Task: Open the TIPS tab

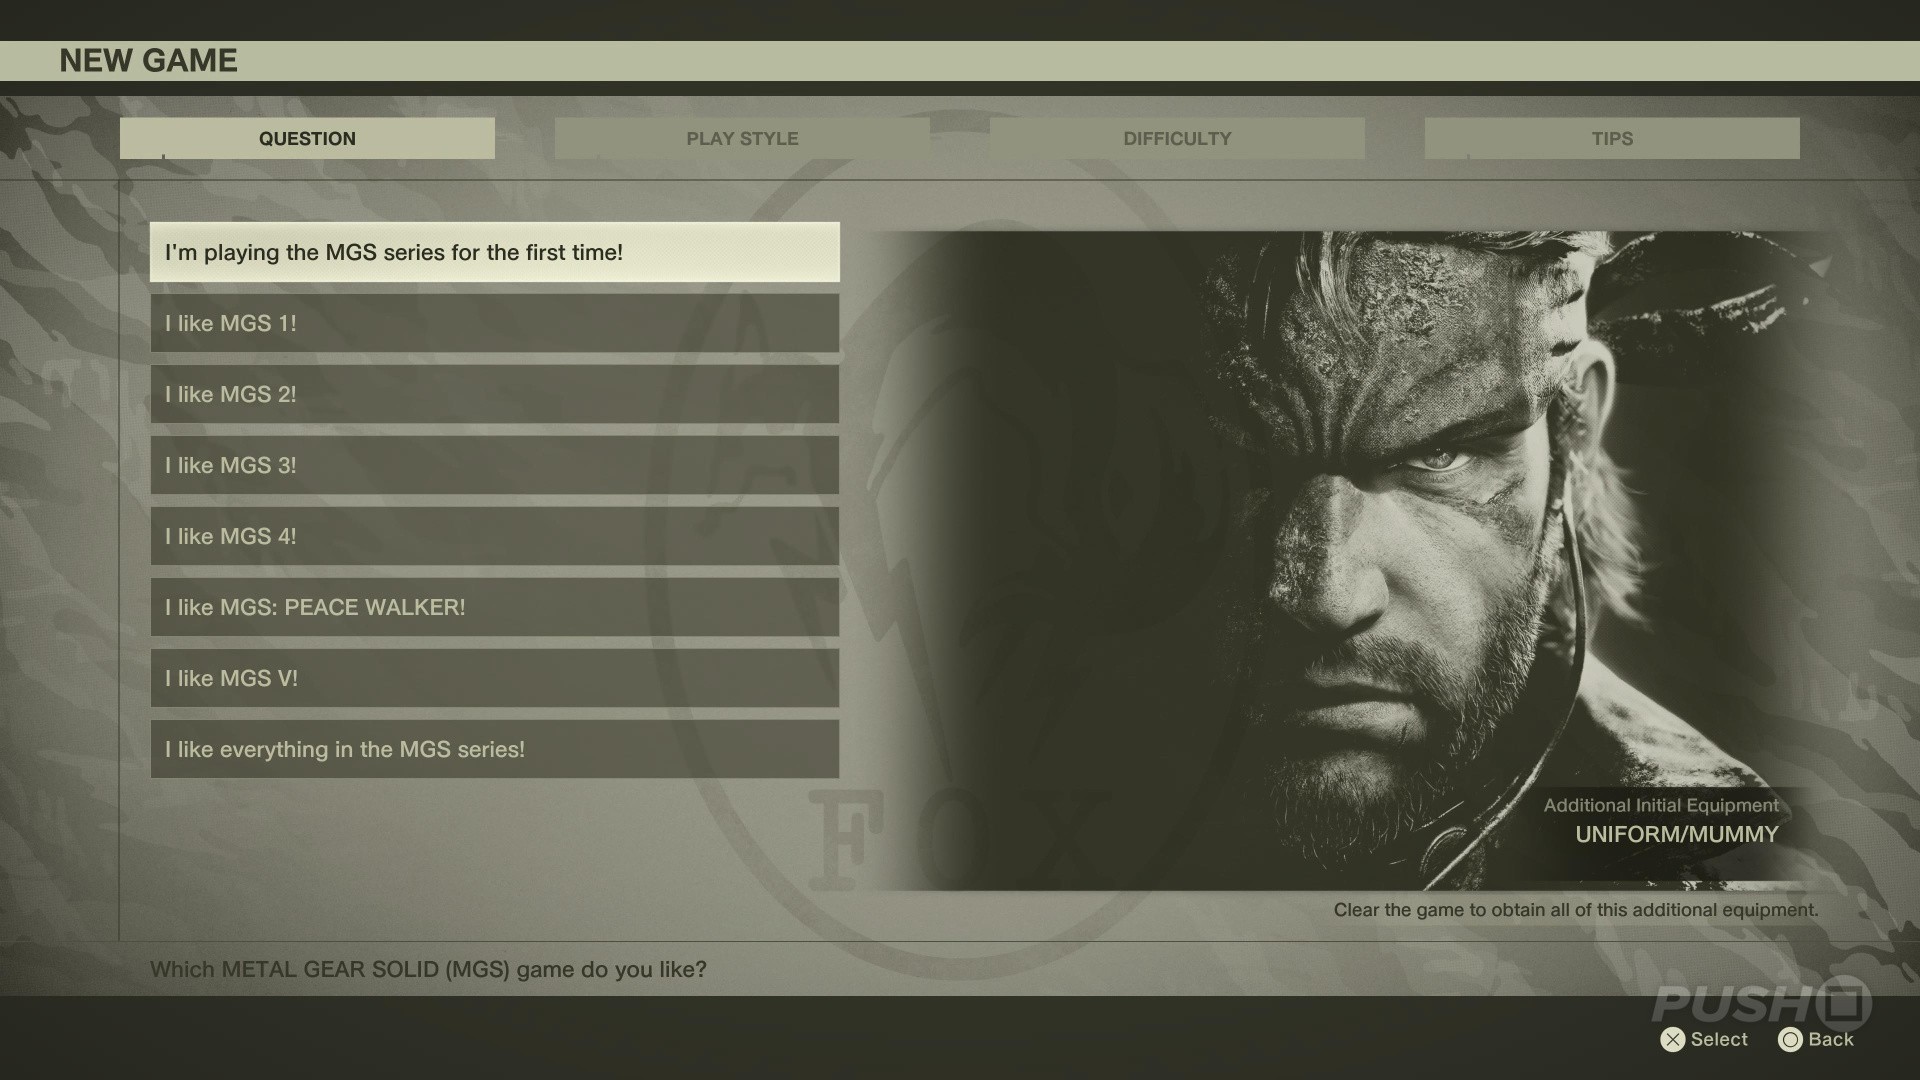Action: point(1612,139)
